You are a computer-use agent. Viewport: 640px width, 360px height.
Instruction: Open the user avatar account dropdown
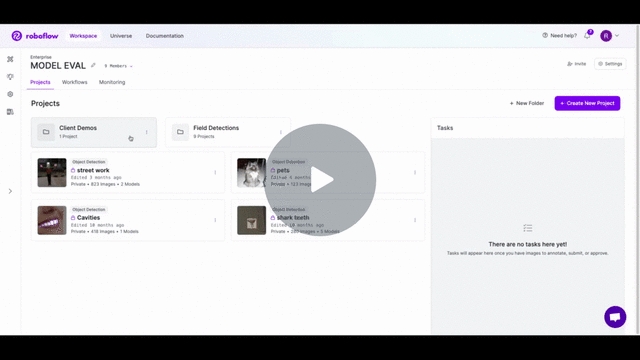pos(609,36)
